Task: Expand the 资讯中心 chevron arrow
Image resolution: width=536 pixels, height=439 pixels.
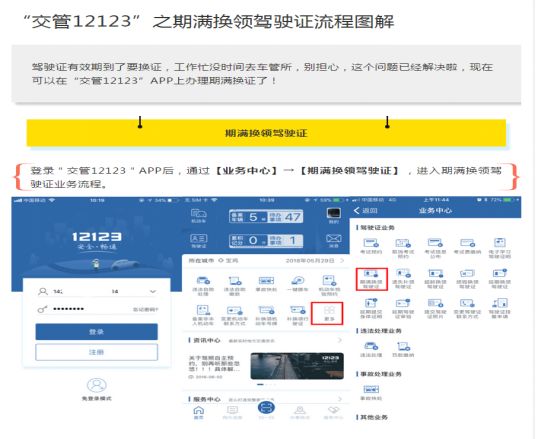Action: (x=340, y=340)
